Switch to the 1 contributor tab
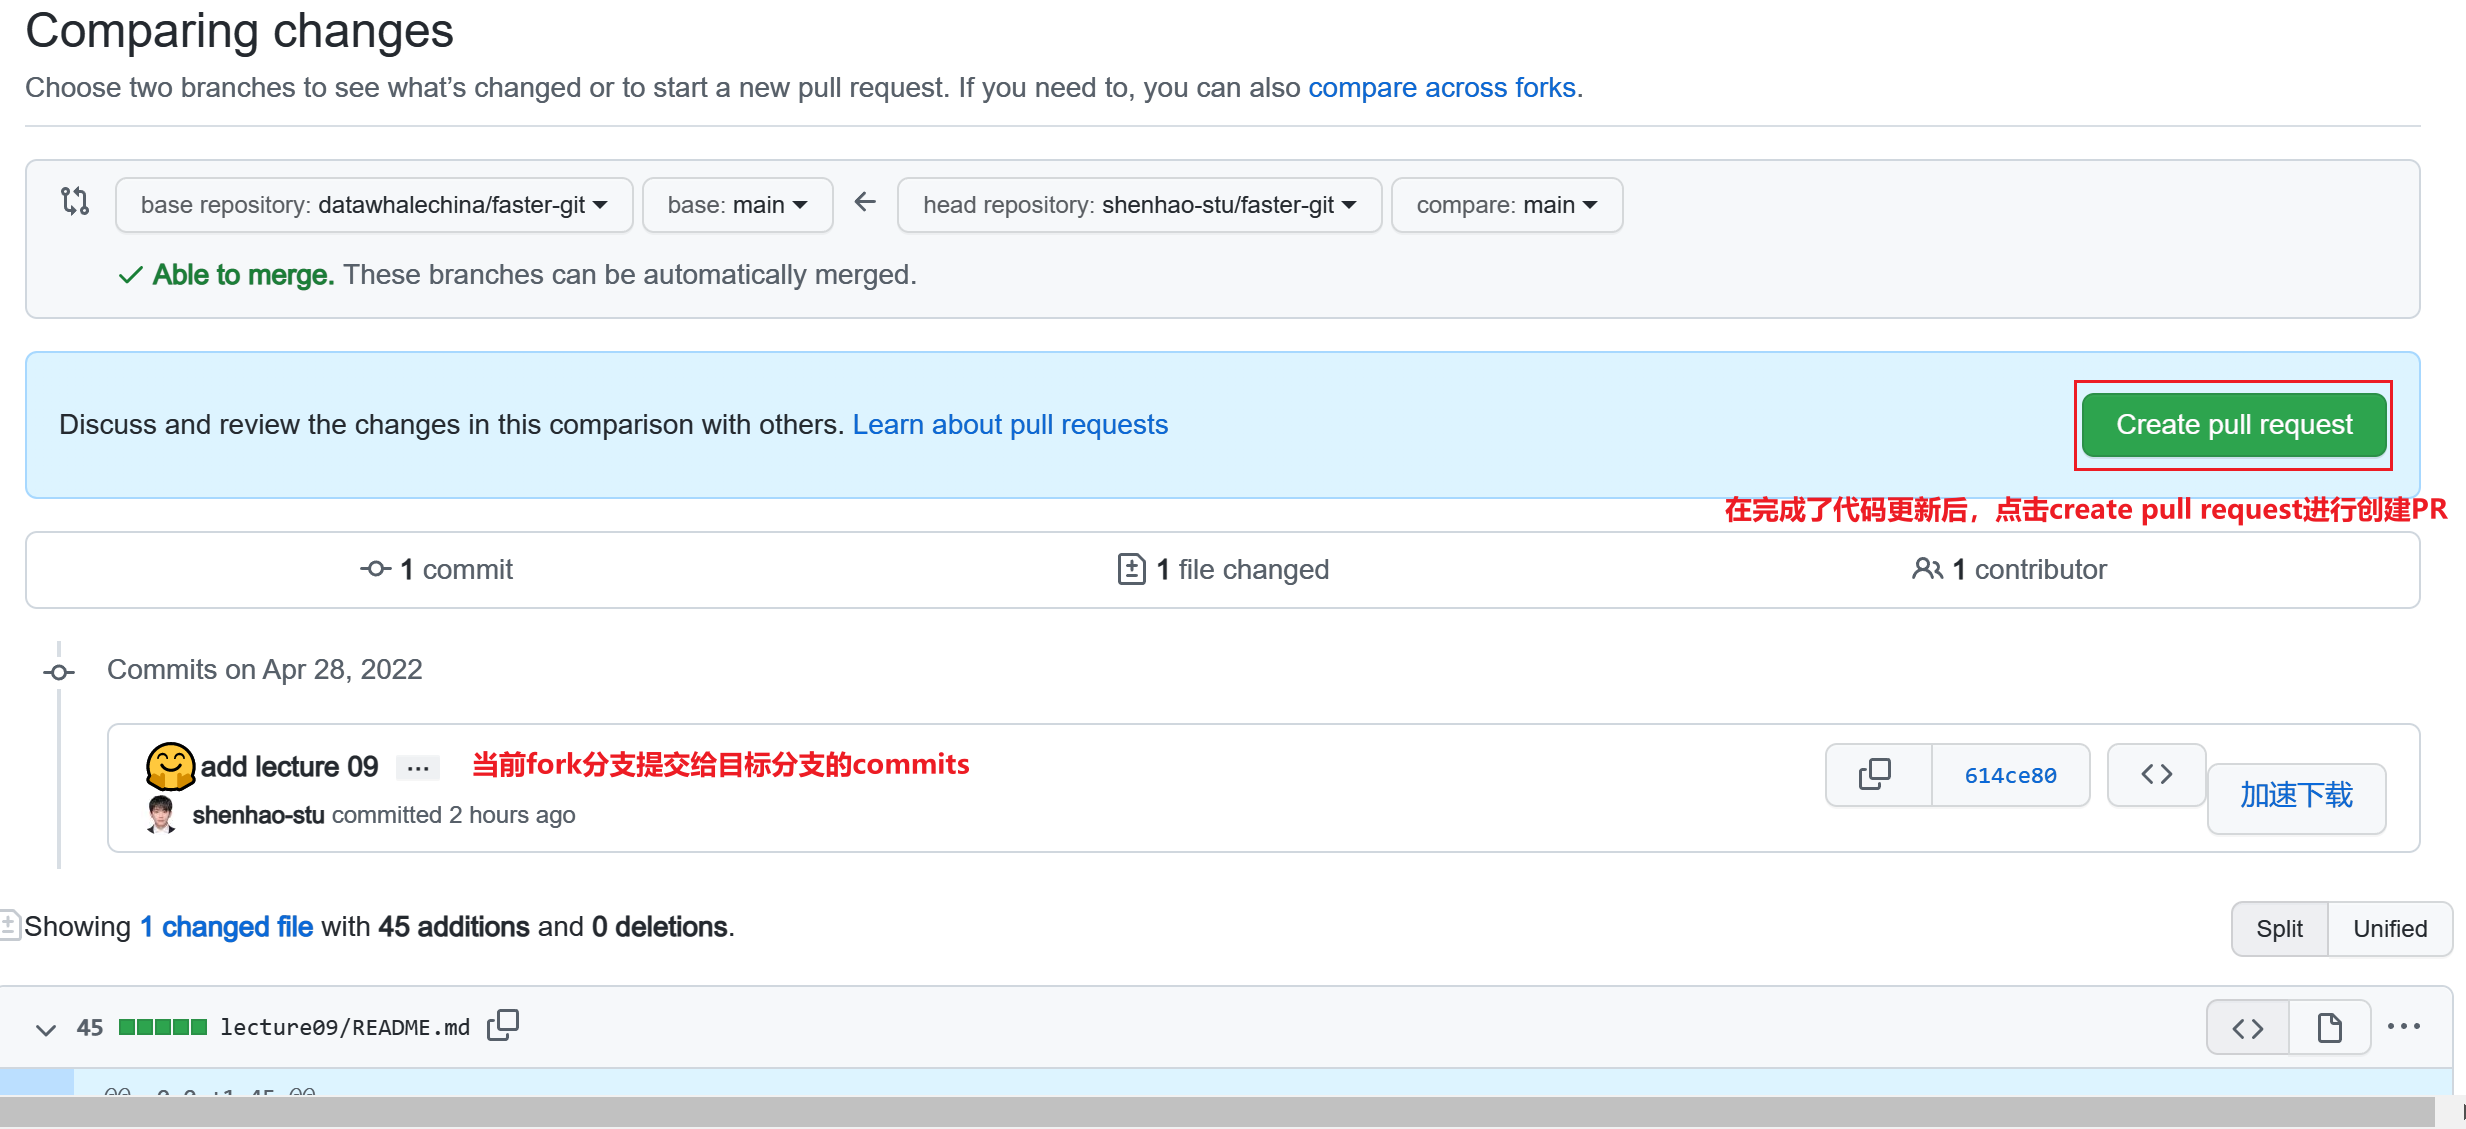This screenshot has height=1129, width=2466. (2009, 569)
